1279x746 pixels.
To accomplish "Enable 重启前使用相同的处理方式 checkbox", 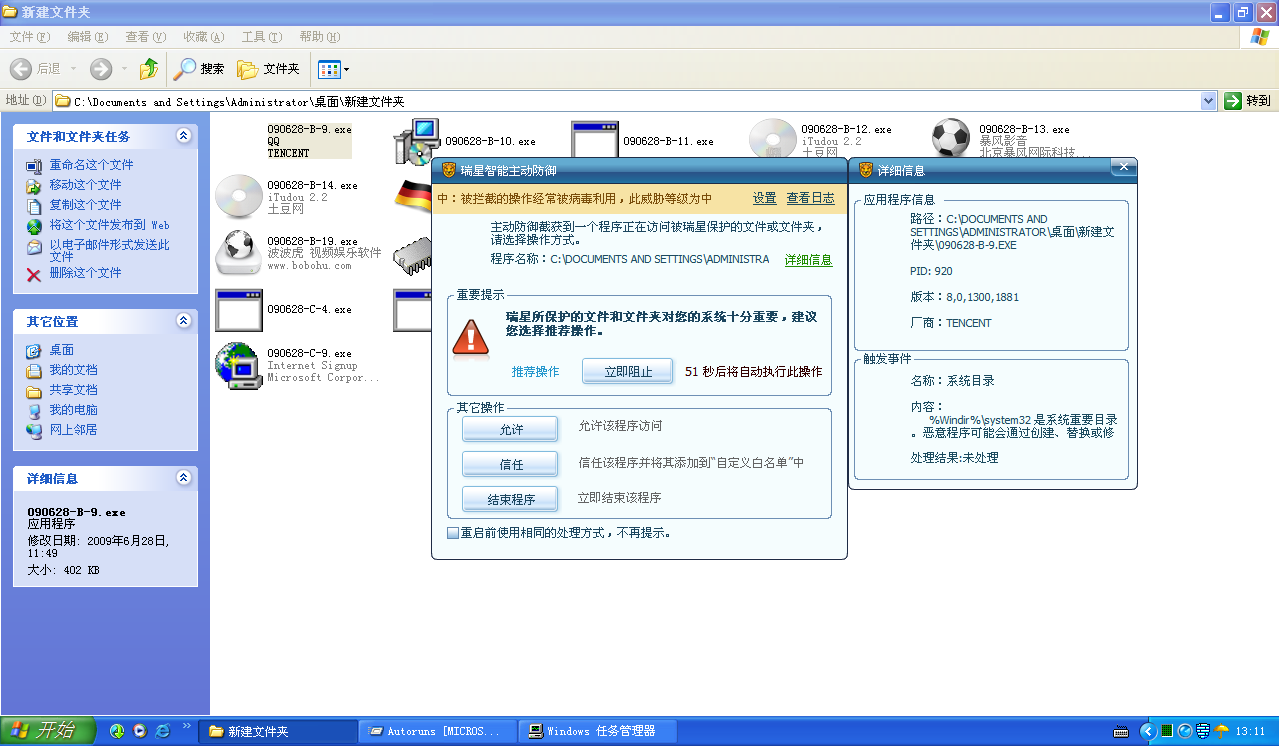I will (453, 533).
